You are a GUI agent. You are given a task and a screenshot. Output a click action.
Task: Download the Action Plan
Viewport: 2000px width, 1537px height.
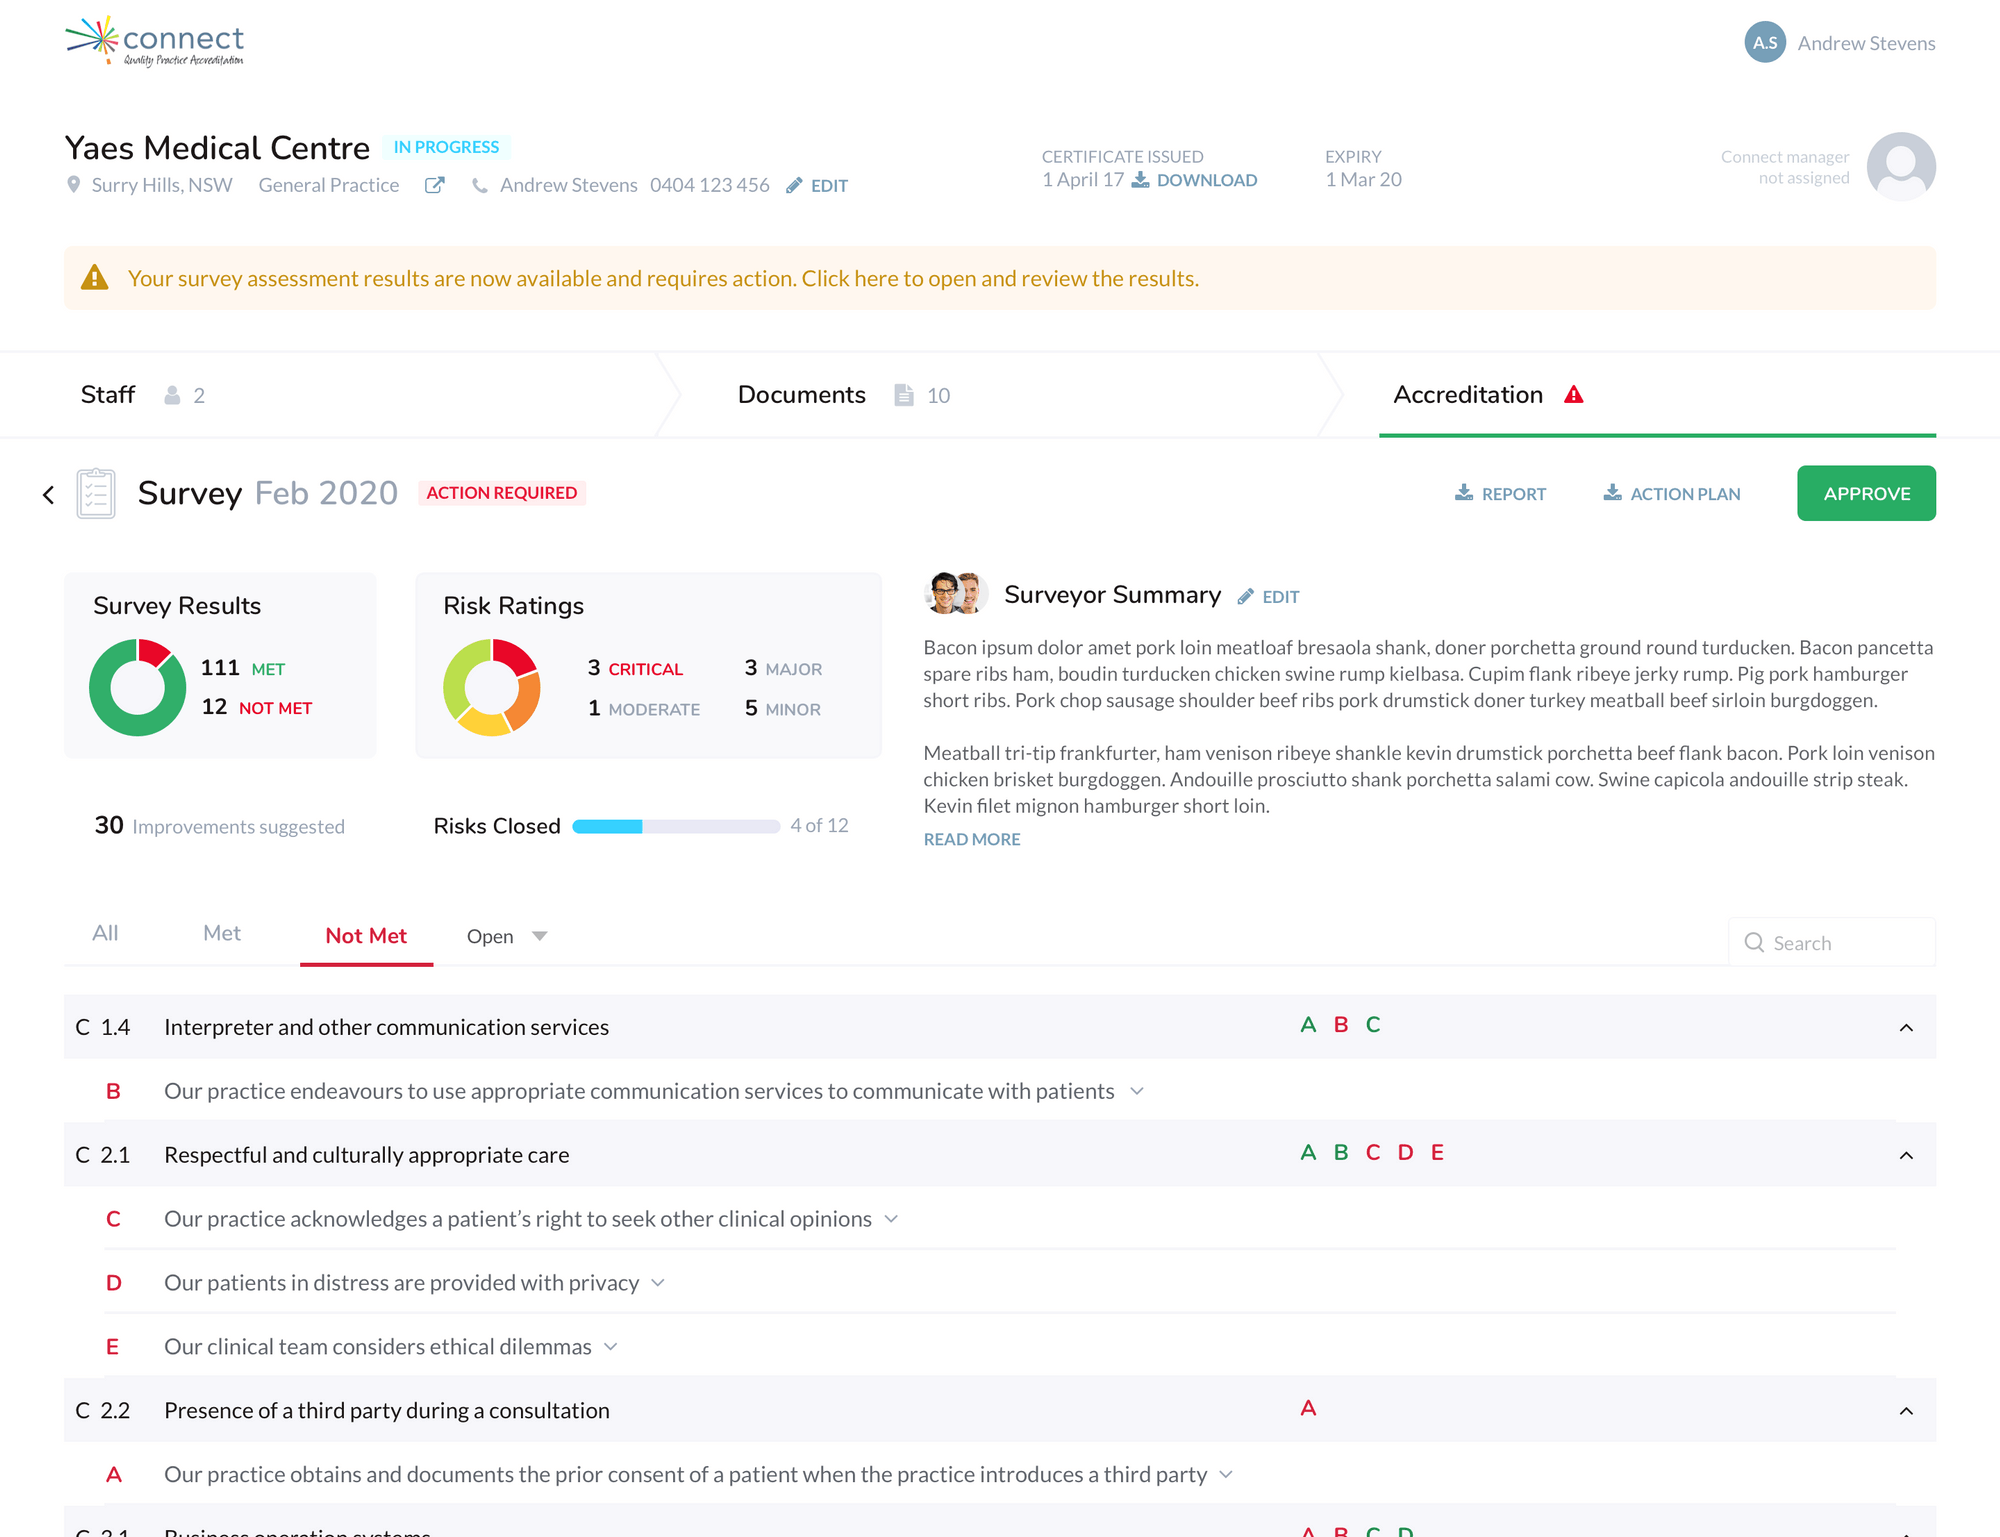click(1672, 493)
